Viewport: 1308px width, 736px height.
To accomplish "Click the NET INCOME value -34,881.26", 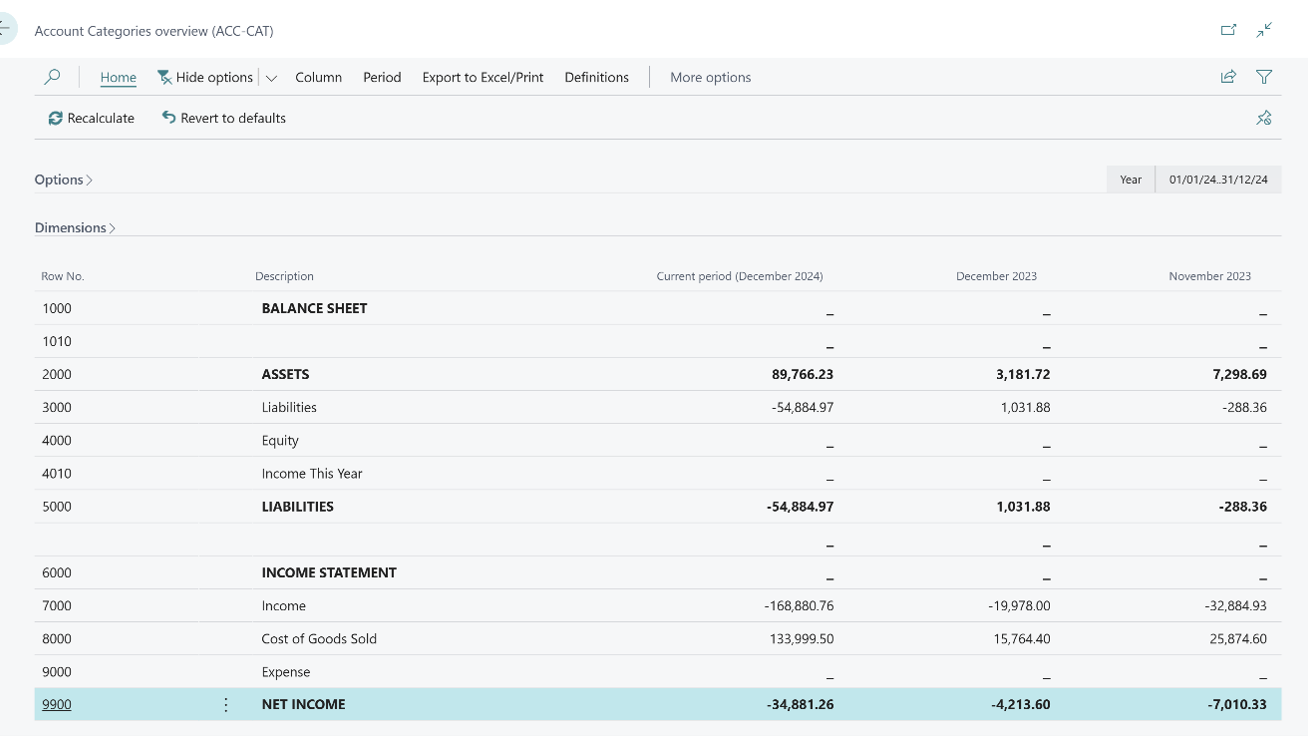I will click(800, 705).
